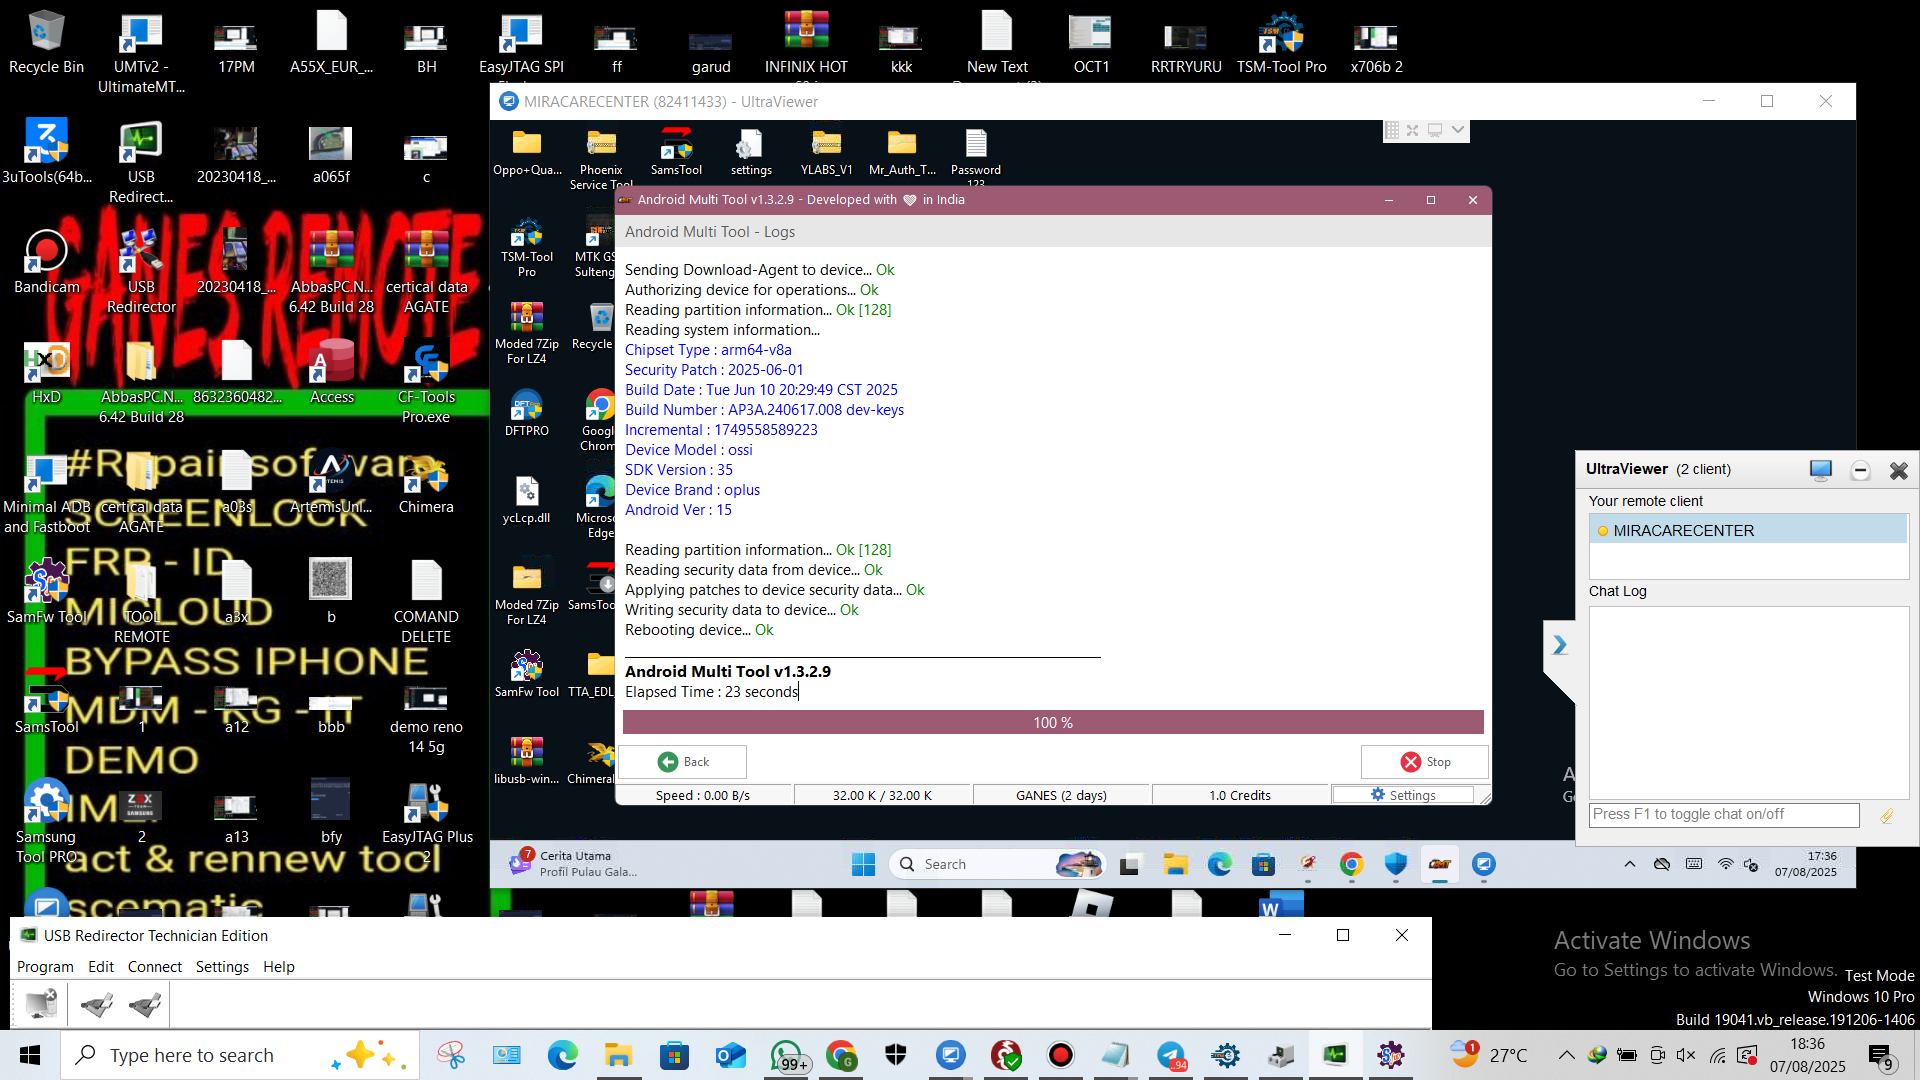Open Cerita Utama news widget in remote taskbar
The image size is (1920, 1080).
(575, 863)
